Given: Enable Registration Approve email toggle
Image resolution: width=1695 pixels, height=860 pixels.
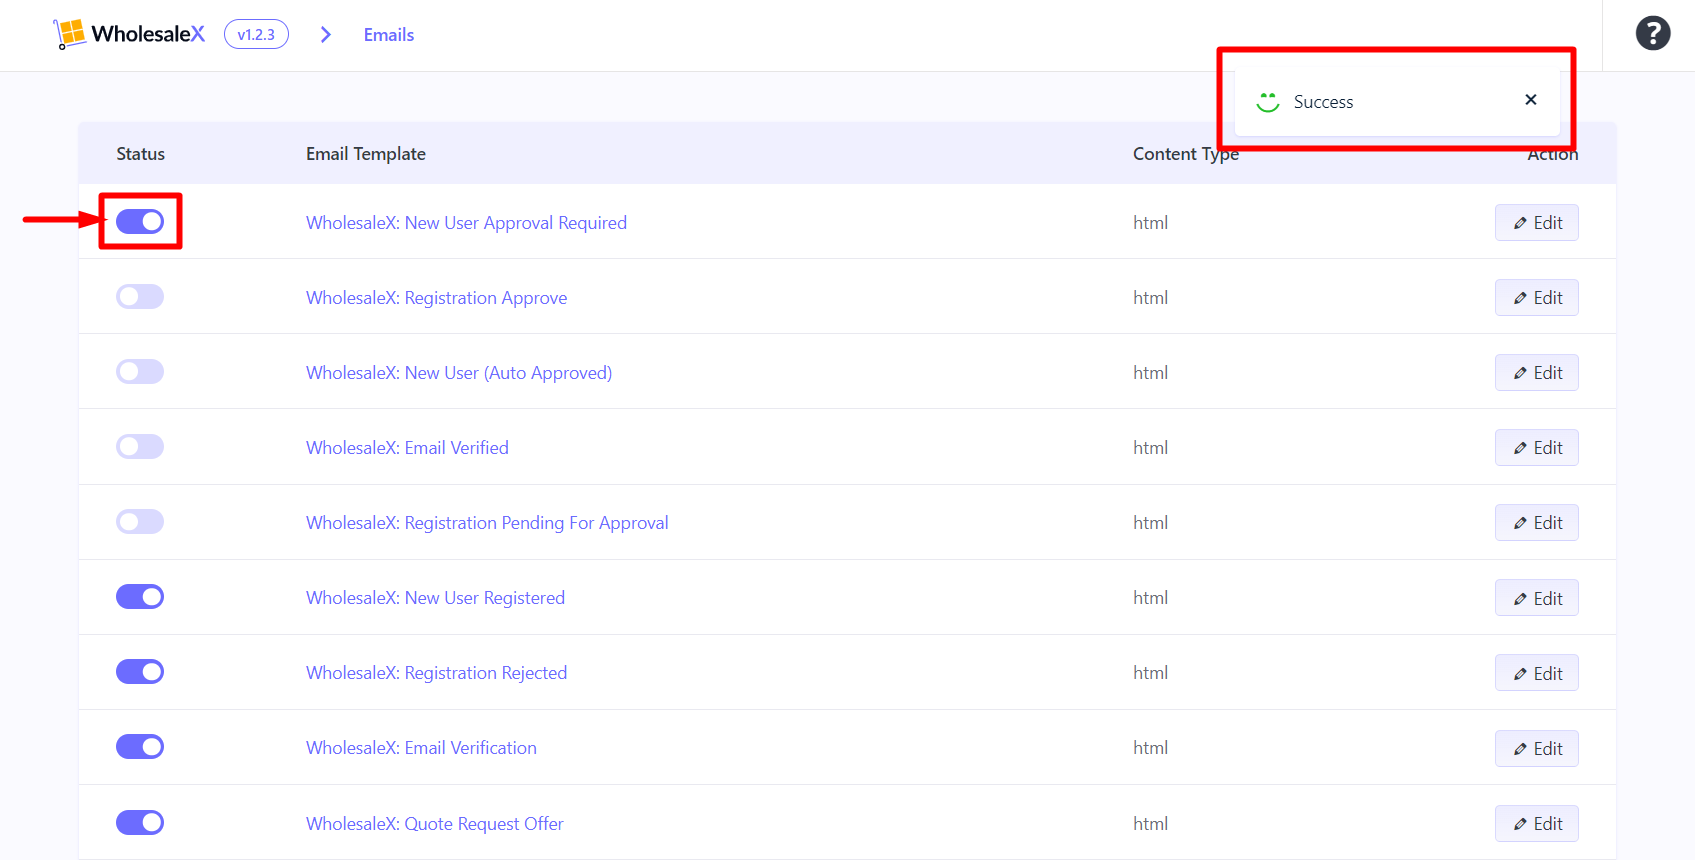Looking at the screenshot, I should [x=140, y=296].
